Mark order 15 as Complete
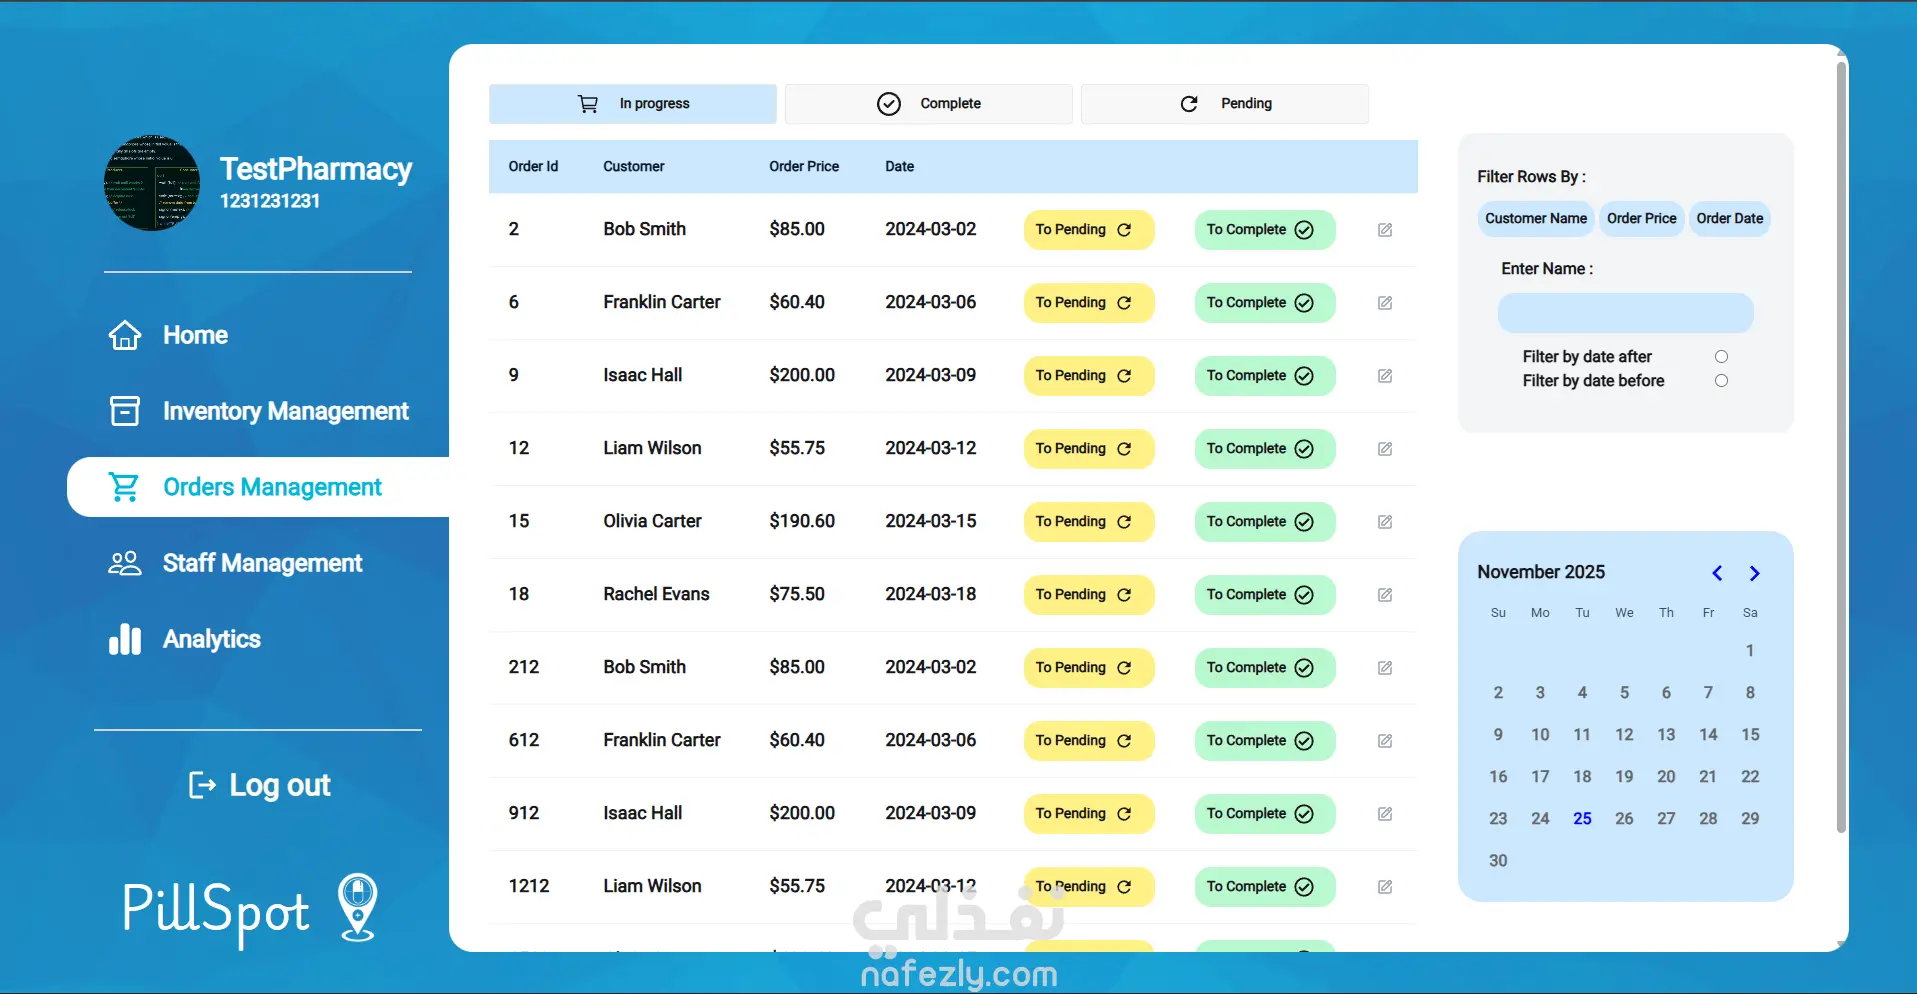Viewport: 1917px width, 994px height. (1265, 522)
